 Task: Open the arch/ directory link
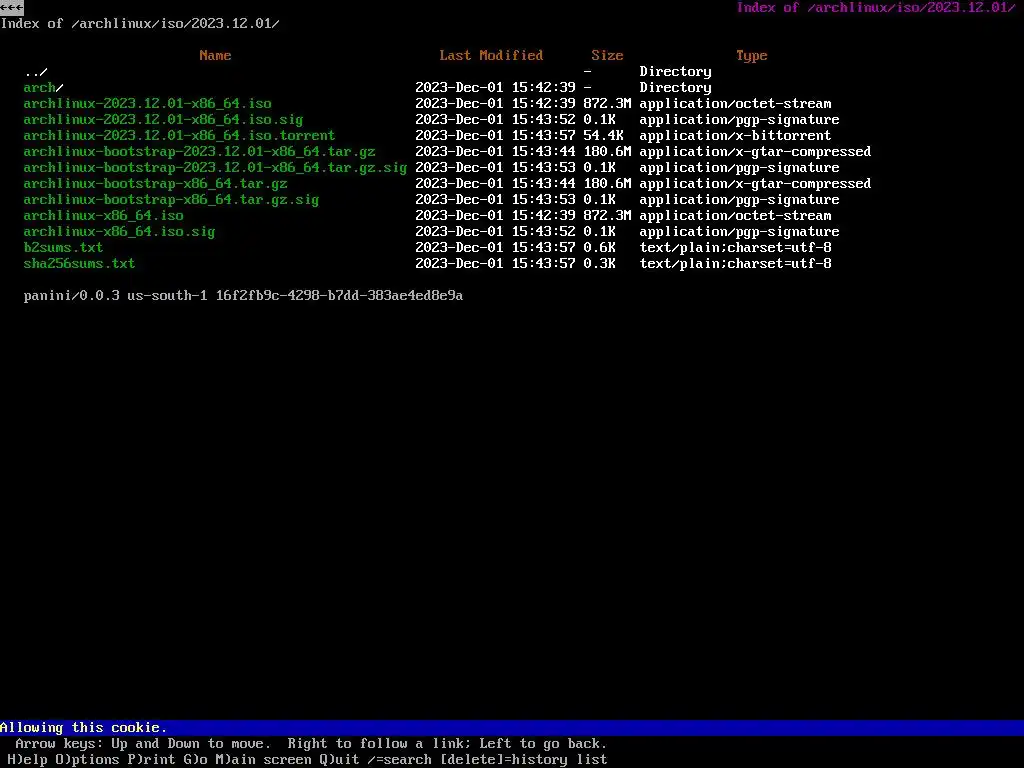pyautogui.click(x=44, y=88)
